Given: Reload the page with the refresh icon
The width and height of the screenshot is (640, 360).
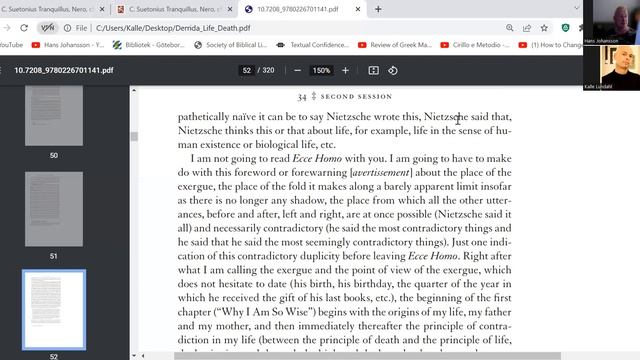Looking at the screenshot, I should tap(24, 28).
